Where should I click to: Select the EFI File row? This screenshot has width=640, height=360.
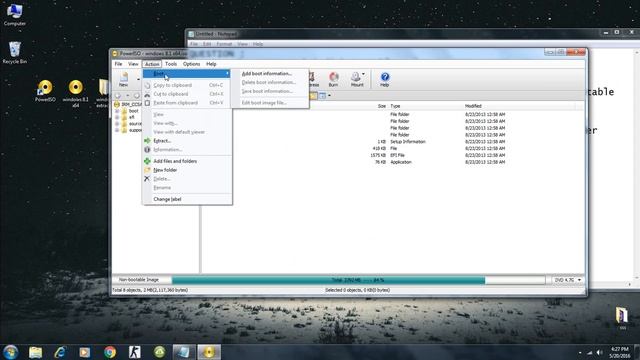pyautogui.click(x=392, y=155)
